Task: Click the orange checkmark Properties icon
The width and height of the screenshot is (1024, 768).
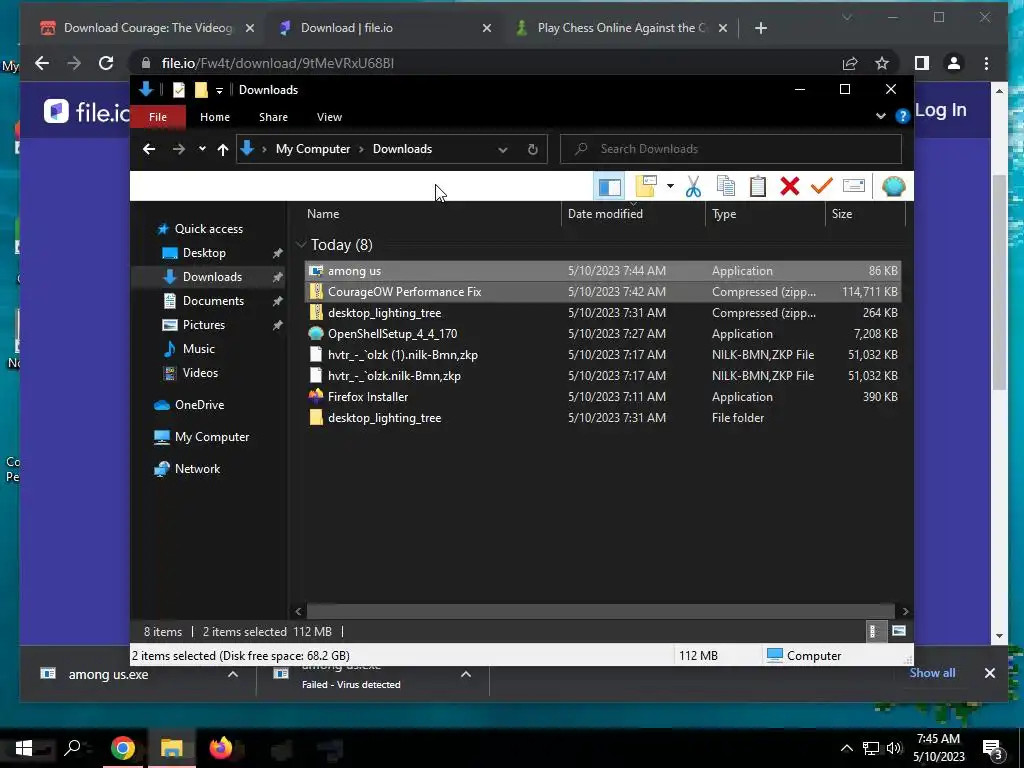Action: 821,186
